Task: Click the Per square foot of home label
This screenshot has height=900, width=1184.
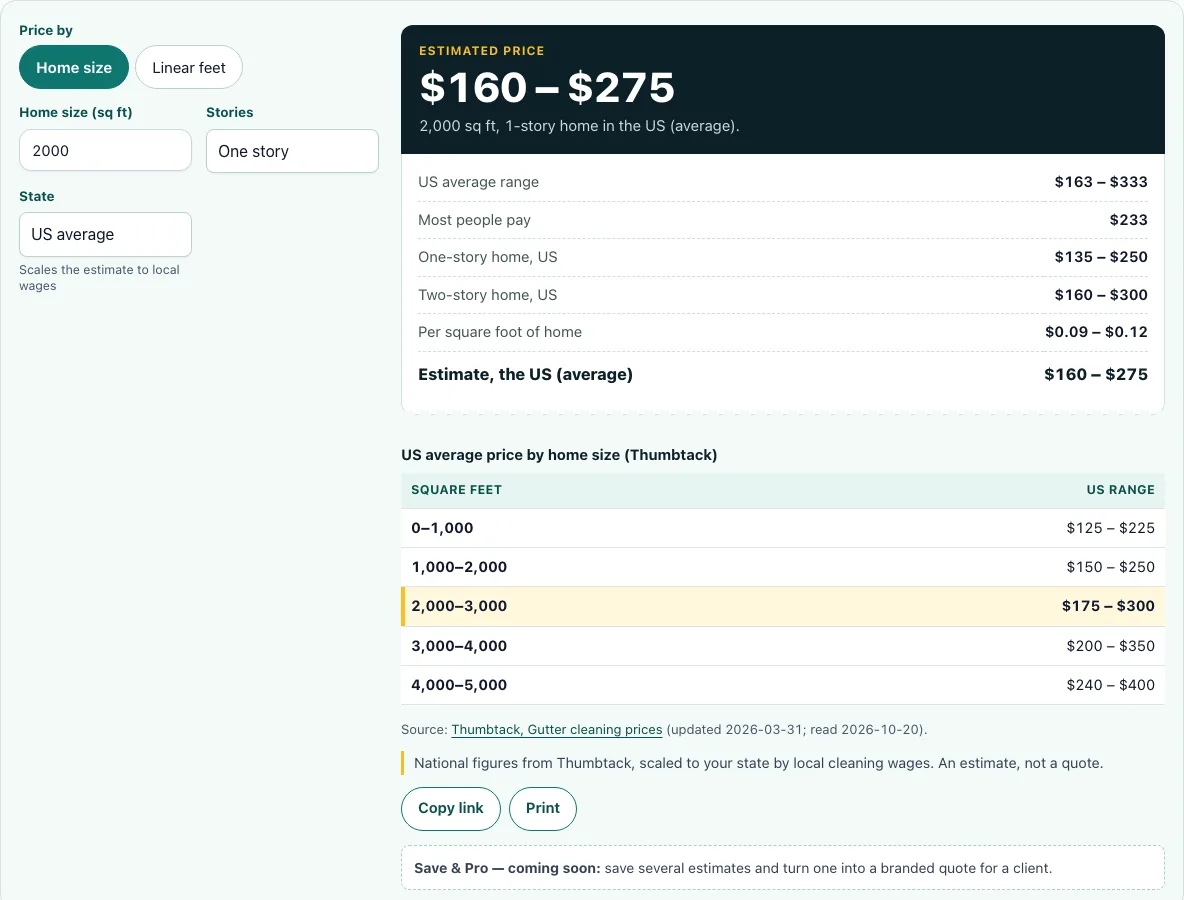Action: point(500,332)
